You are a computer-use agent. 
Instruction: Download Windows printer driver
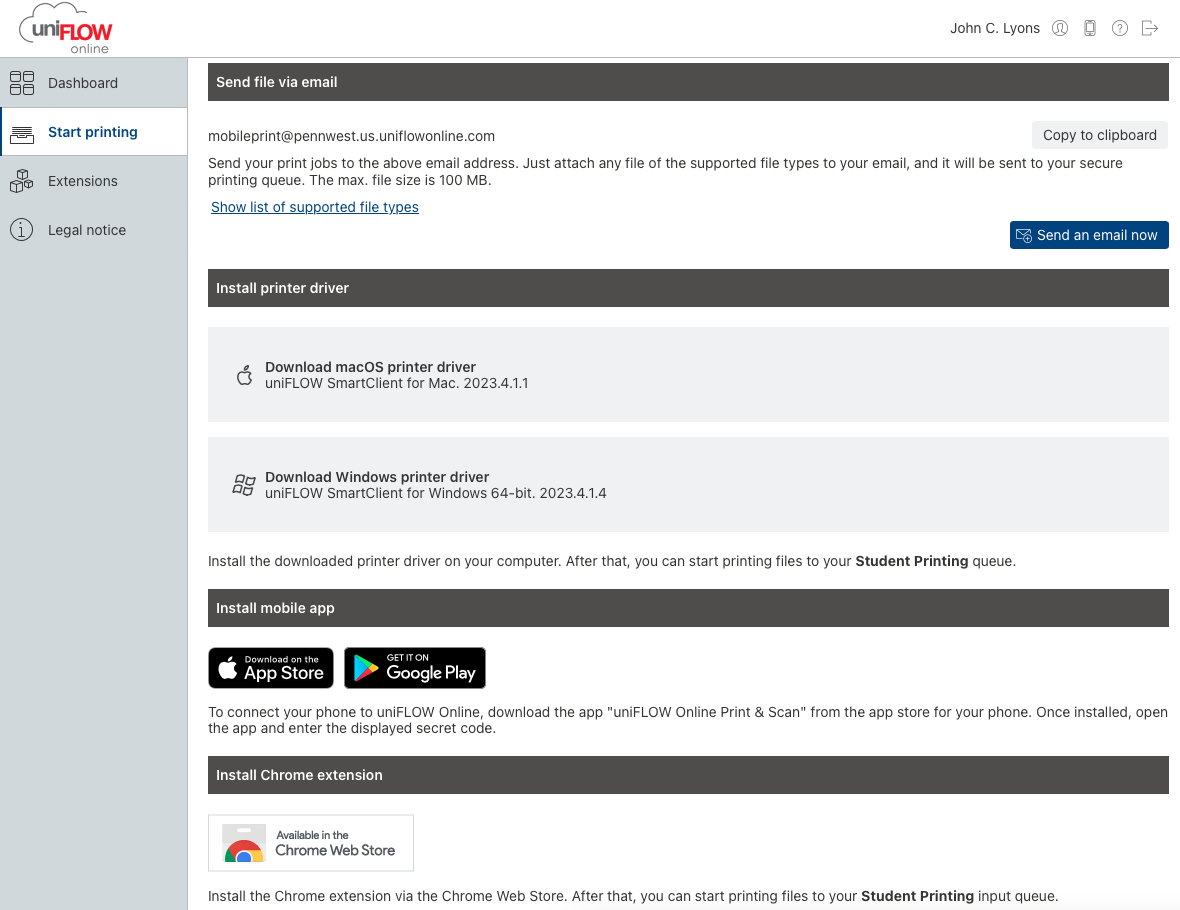pos(688,485)
